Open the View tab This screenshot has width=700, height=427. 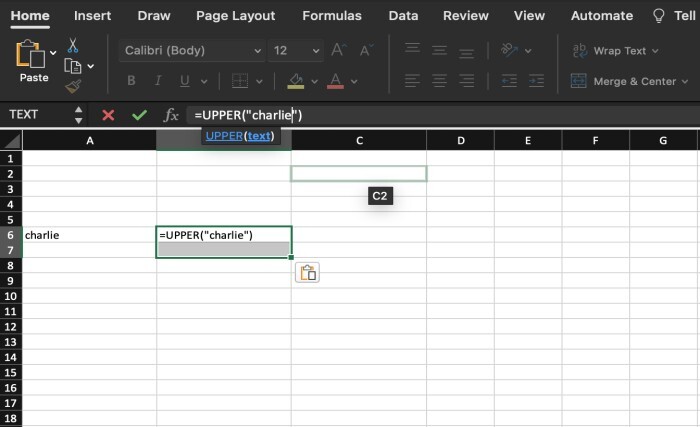click(529, 16)
